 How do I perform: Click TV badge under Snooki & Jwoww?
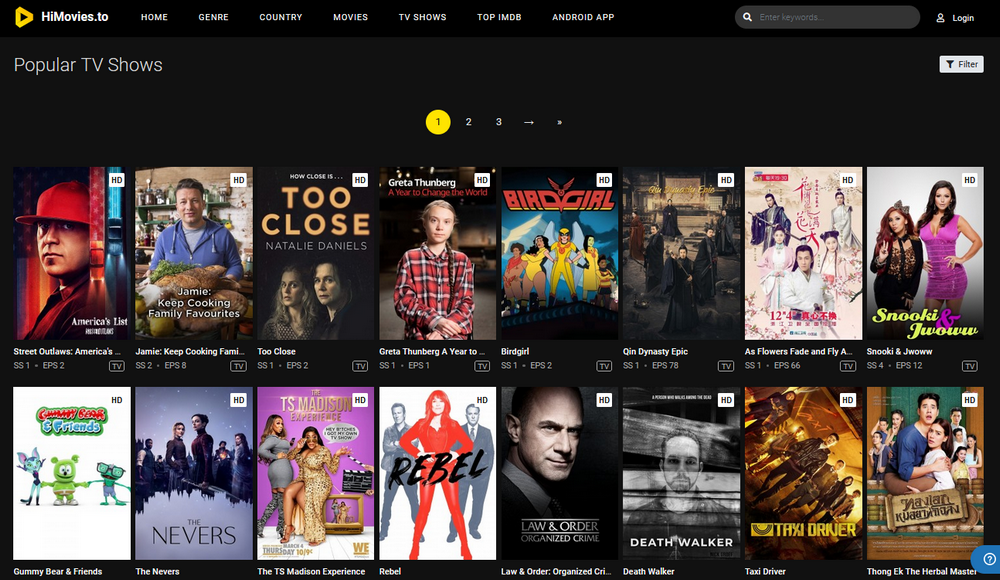point(969,366)
